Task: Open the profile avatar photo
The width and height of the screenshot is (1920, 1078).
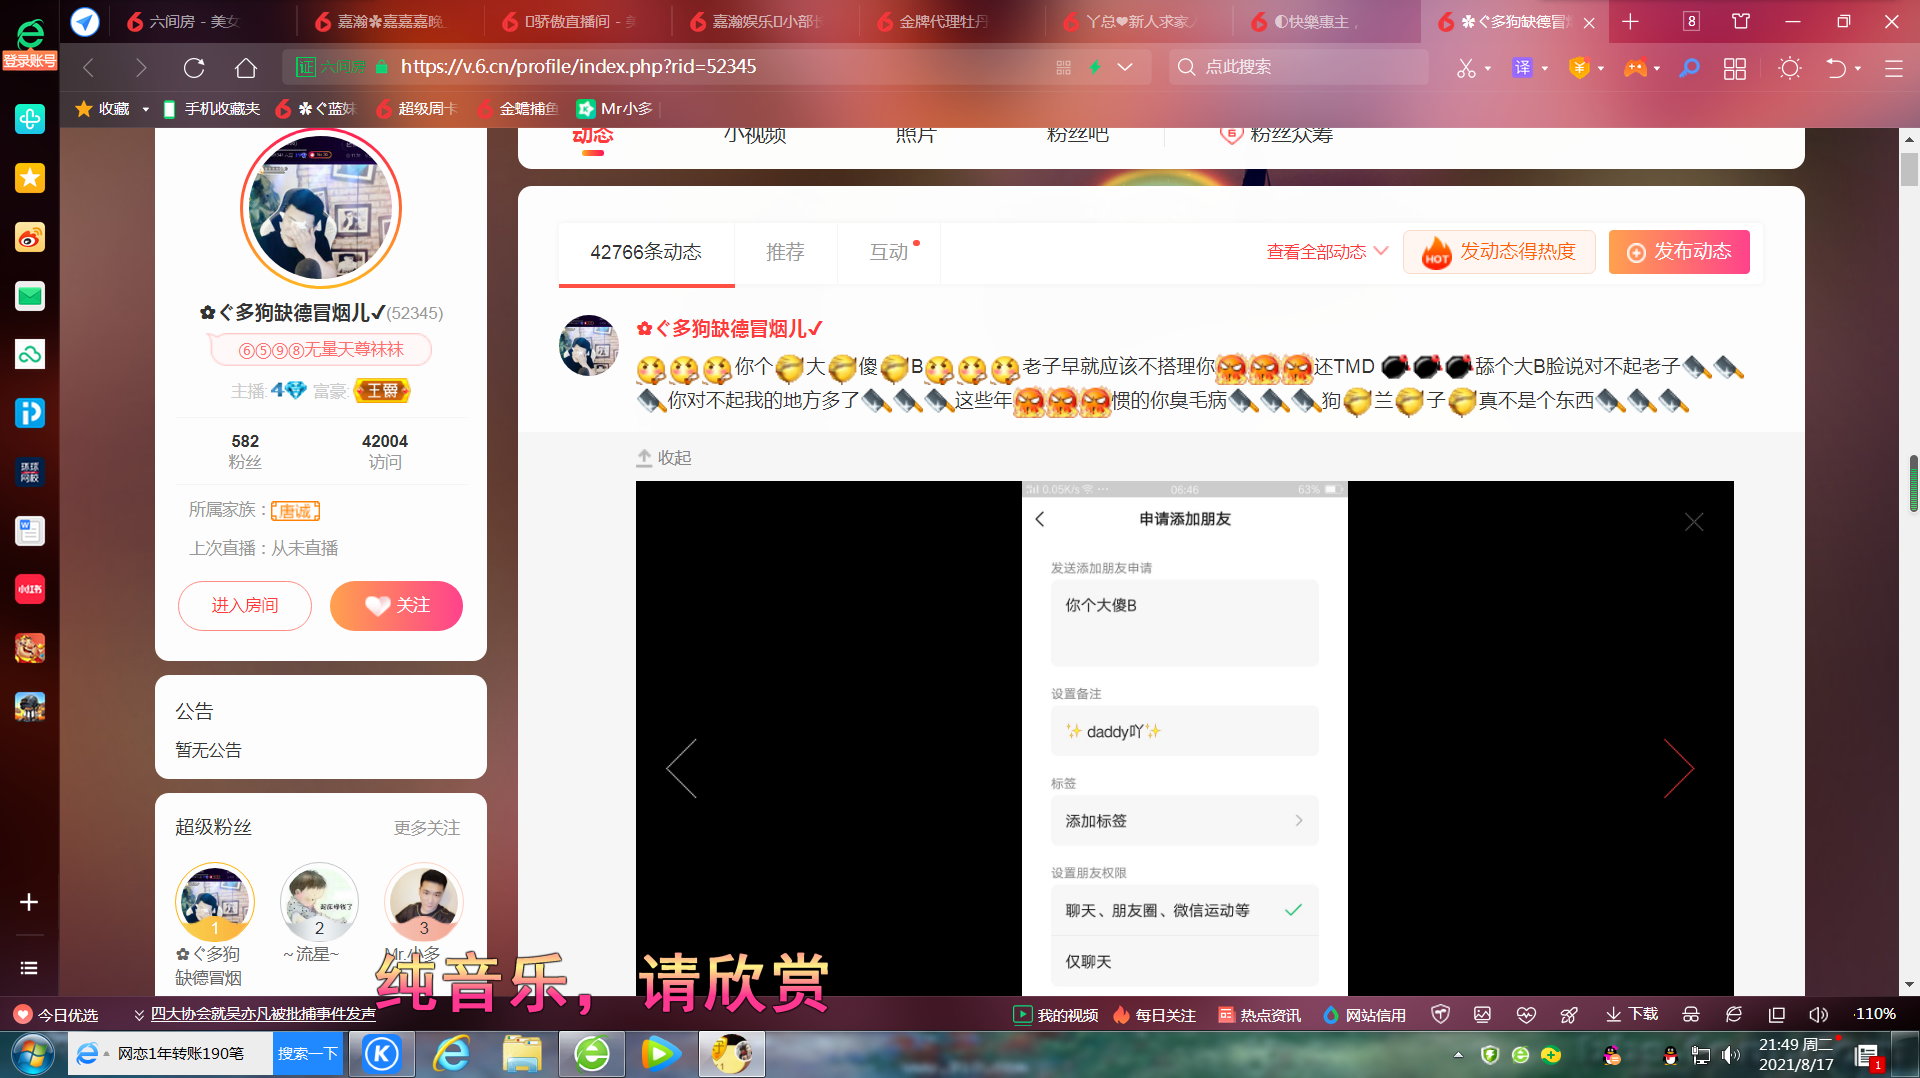Action: pyautogui.click(x=320, y=208)
